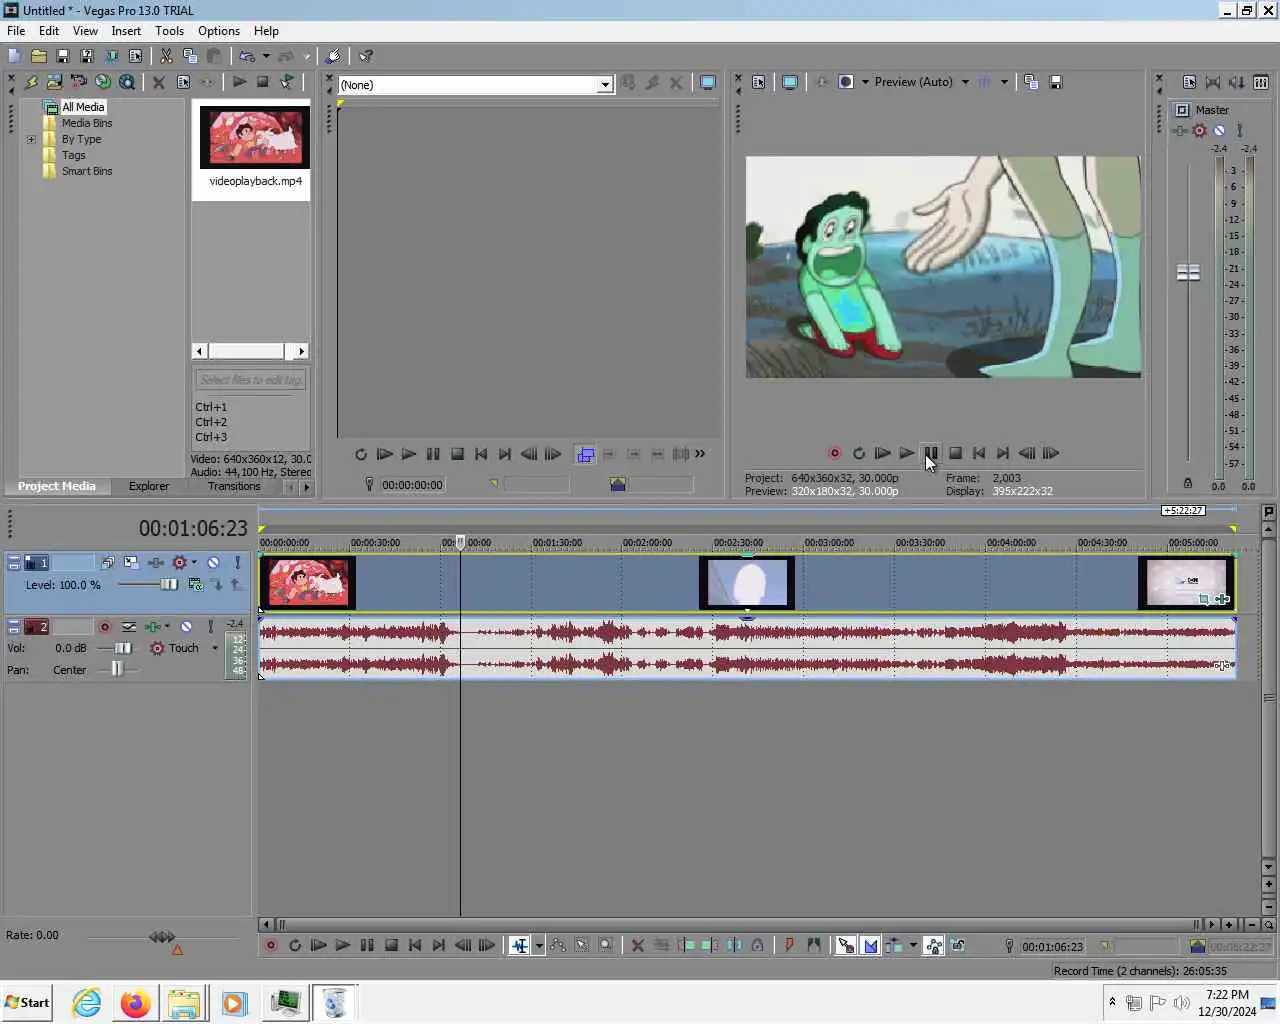Open the Undo history dropdown arrow

click(266, 56)
